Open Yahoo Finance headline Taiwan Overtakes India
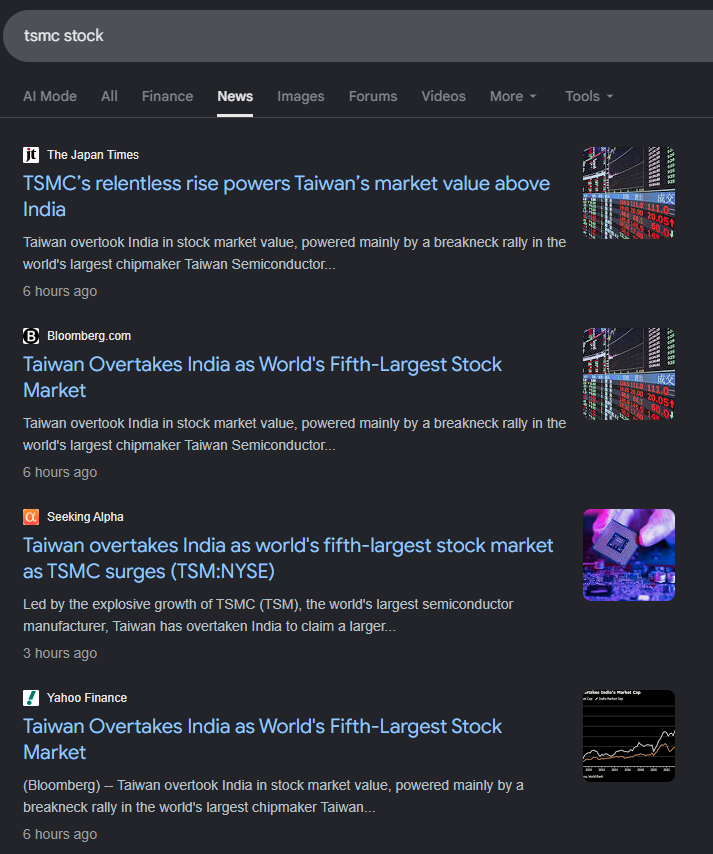The height and width of the screenshot is (854, 713). tap(262, 739)
